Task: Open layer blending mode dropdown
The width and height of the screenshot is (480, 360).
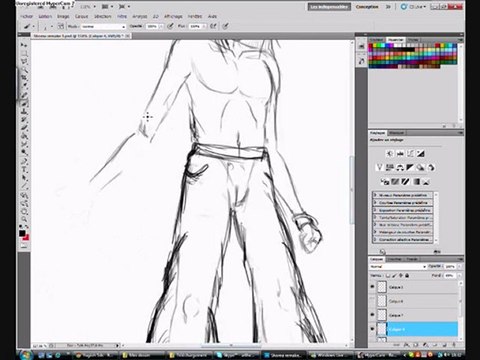Action: [x=398, y=267]
